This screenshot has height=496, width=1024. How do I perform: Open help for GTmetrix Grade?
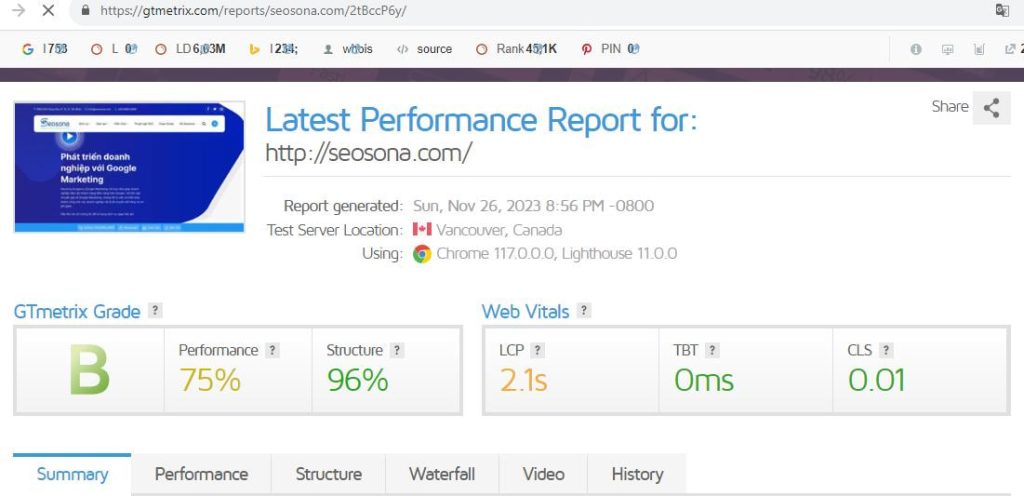[155, 310]
